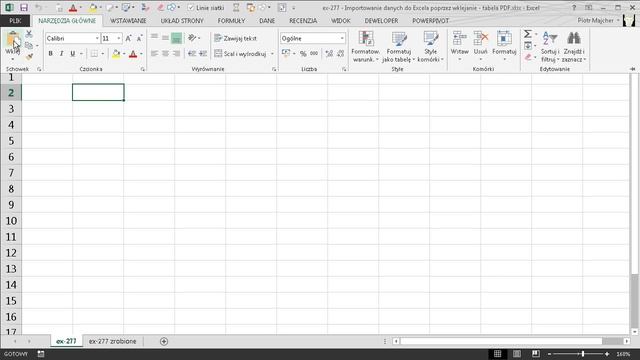The width and height of the screenshot is (640, 360).
Task: Click the Format Painter brush icon
Action: tap(29, 57)
